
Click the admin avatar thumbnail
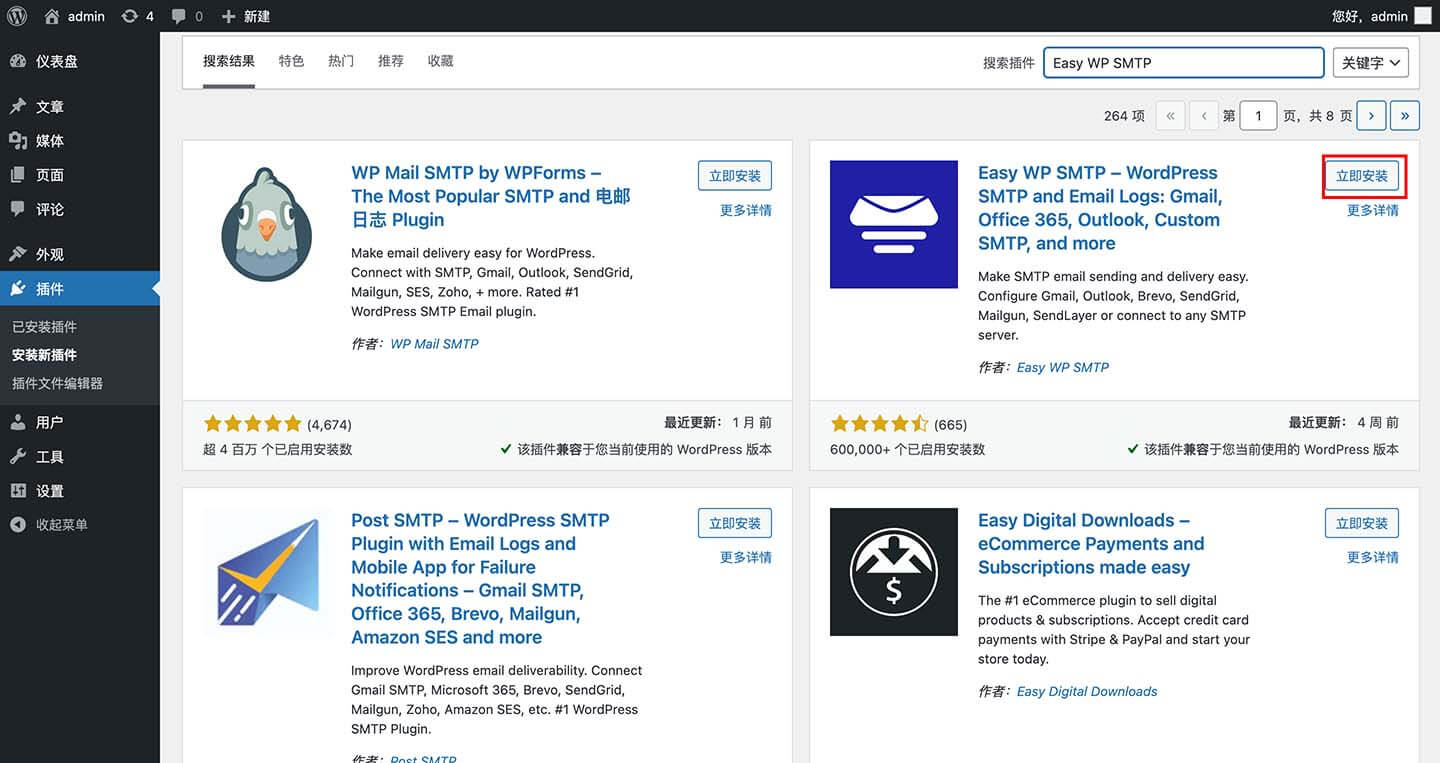(1422, 16)
